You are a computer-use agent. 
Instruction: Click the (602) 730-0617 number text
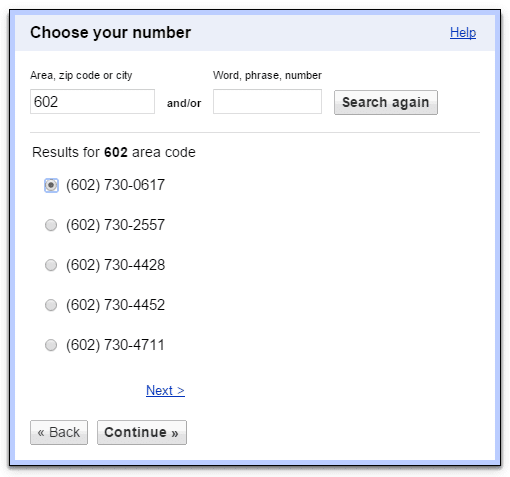pos(115,185)
